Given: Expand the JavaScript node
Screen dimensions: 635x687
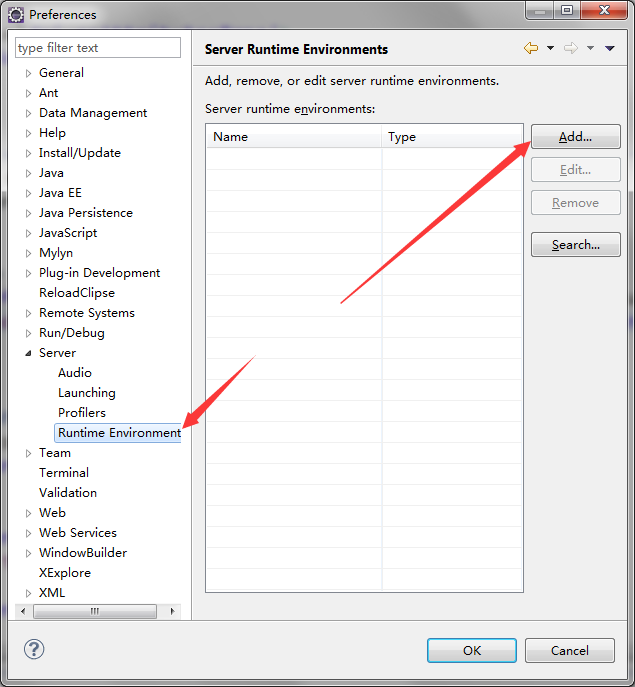Looking at the screenshot, I should (28, 234).
